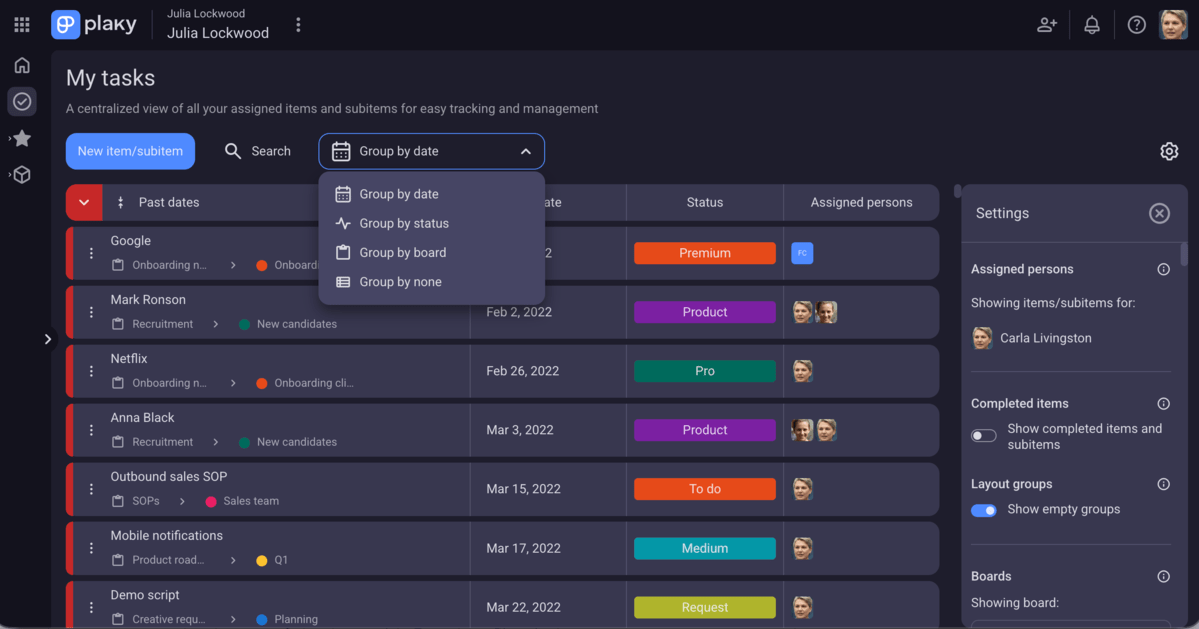Screen dimensions: 1199x629
Task: Click the apps grid icon top-left
Action: point(20,24)
